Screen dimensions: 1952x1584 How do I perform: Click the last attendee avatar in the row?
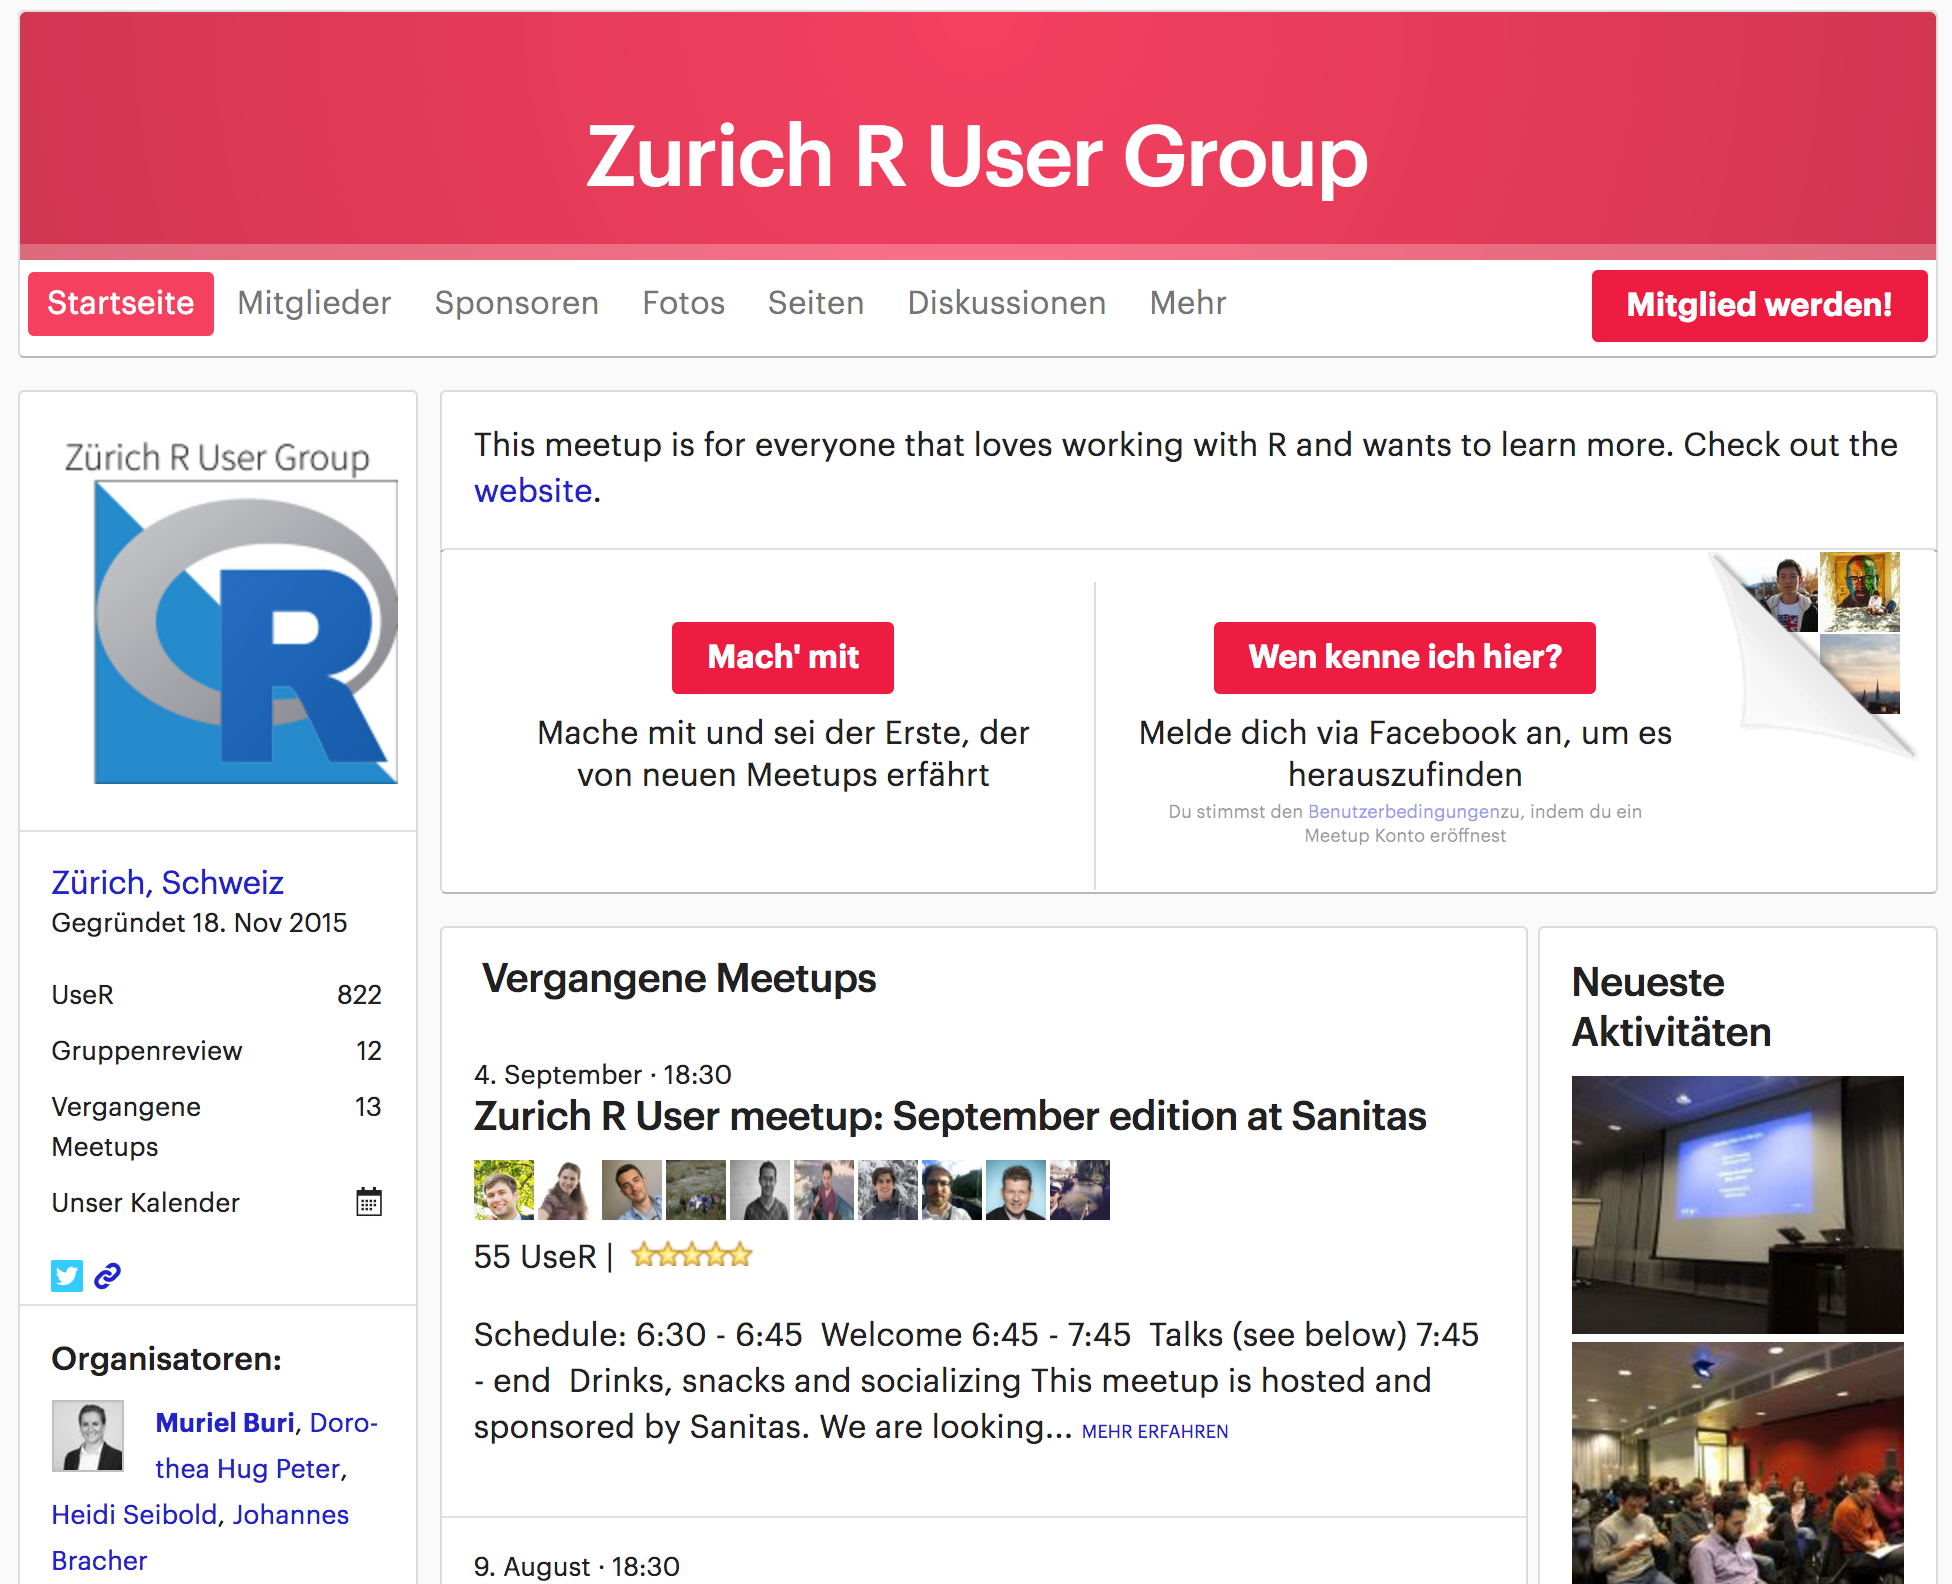click(x=1079, y=1189)
